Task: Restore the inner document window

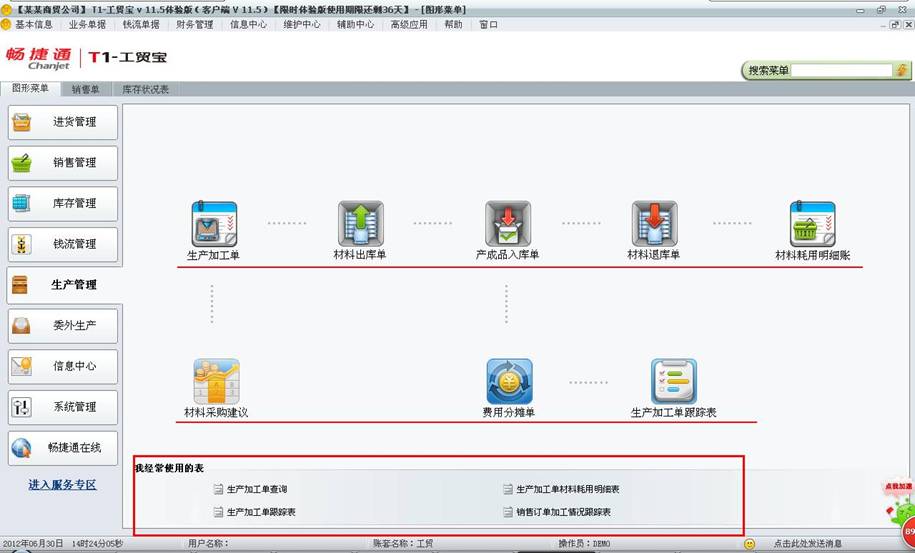Action: (895, 24)
